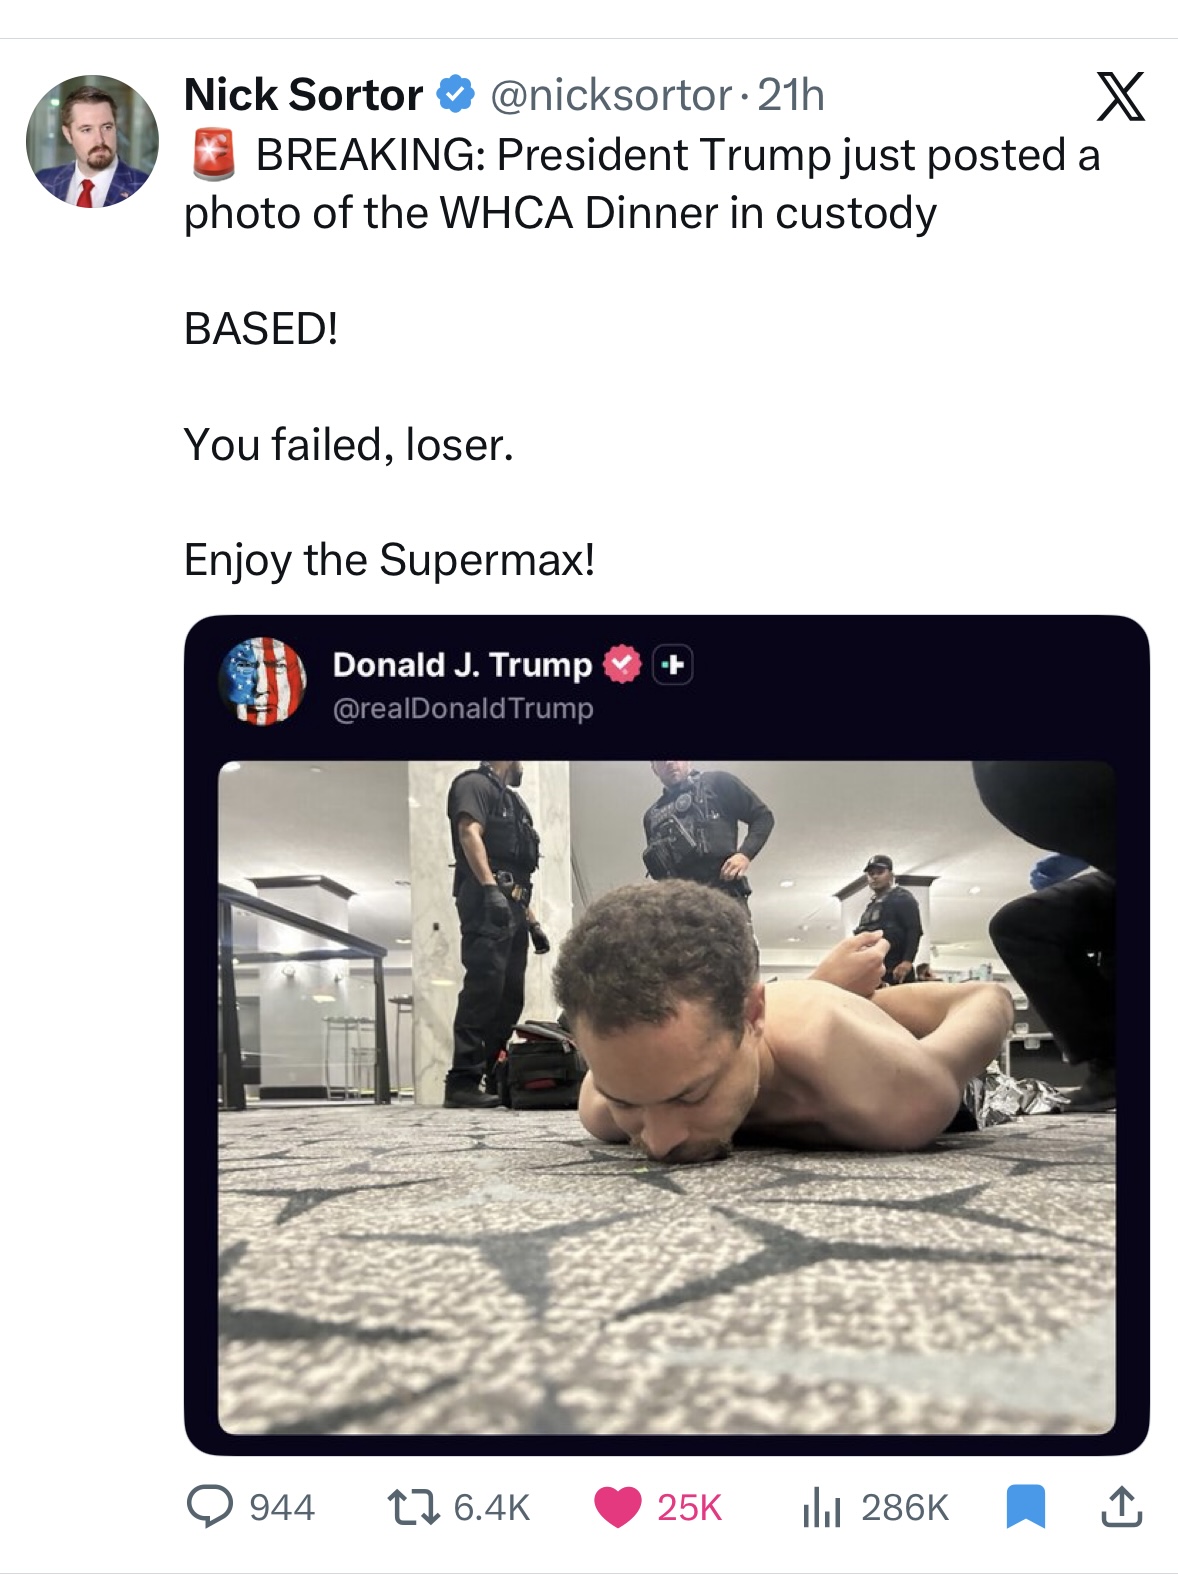Click the flag-painted avatar in embedded post
Viewport: 1178px width, 1578px height.
(x=262, y=681)
